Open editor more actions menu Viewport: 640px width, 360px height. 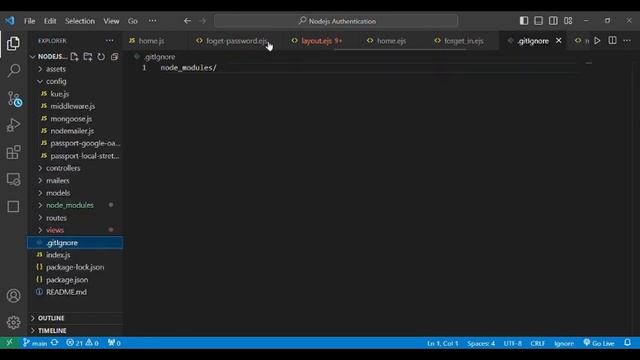click(627, 41)
